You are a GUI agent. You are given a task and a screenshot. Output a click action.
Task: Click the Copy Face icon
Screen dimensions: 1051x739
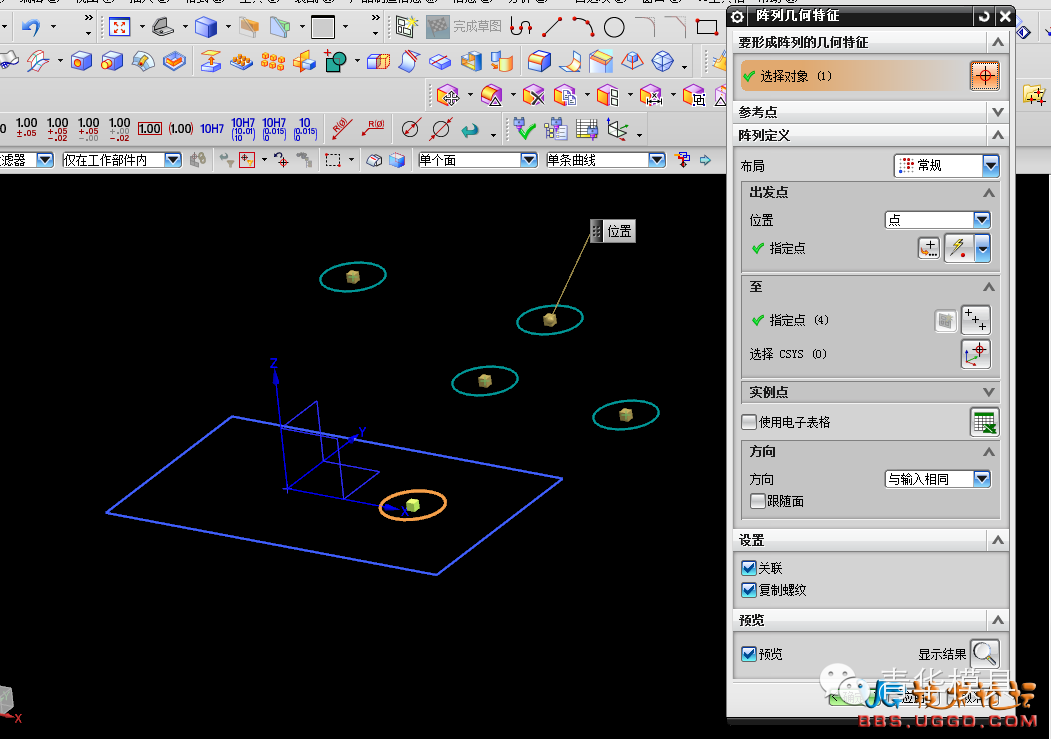coord(565,96)
